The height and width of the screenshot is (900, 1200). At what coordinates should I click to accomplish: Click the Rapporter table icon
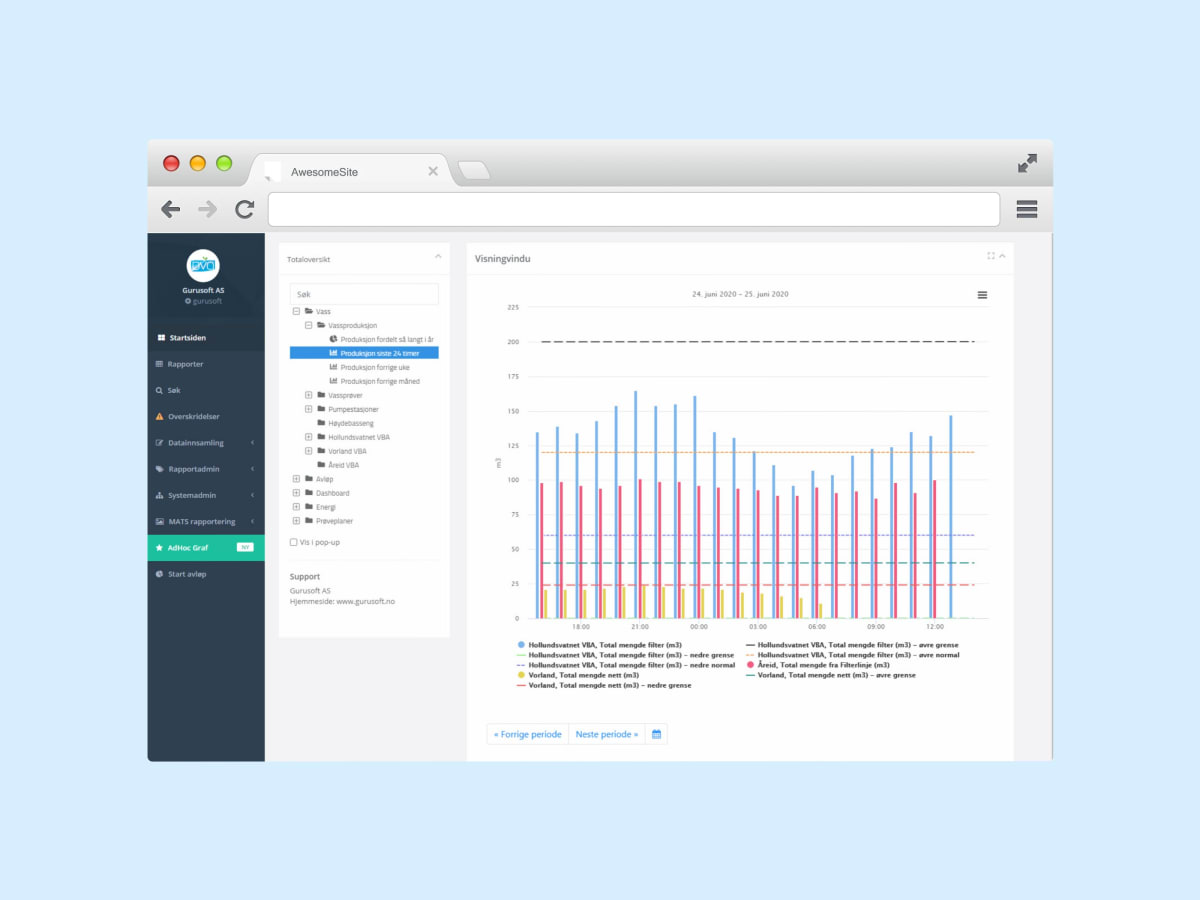click(160, 364)
